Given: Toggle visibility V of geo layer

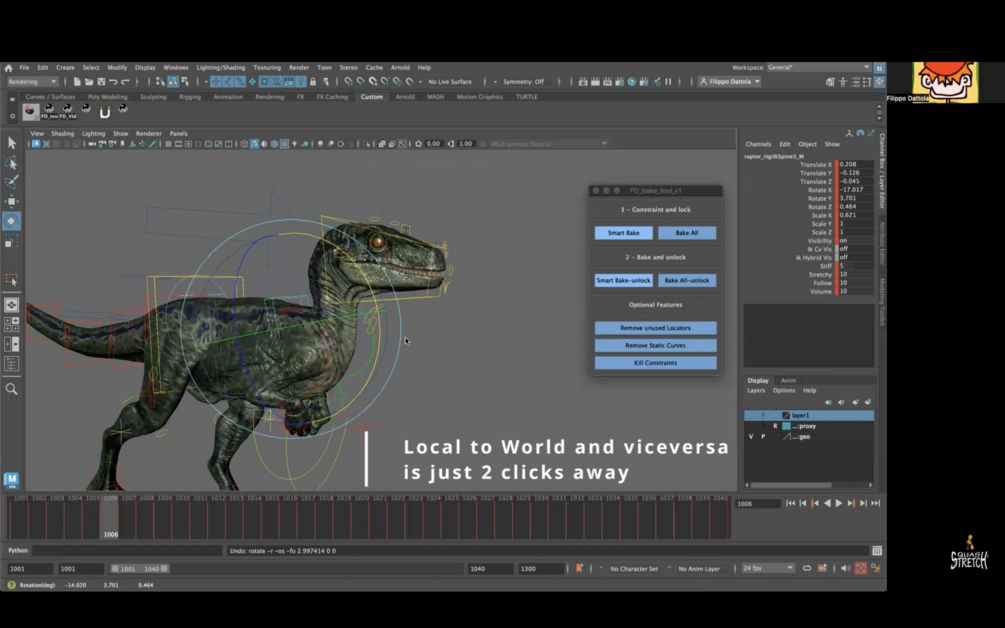Looking at the screenshot, I should click(x=751, y=436).
